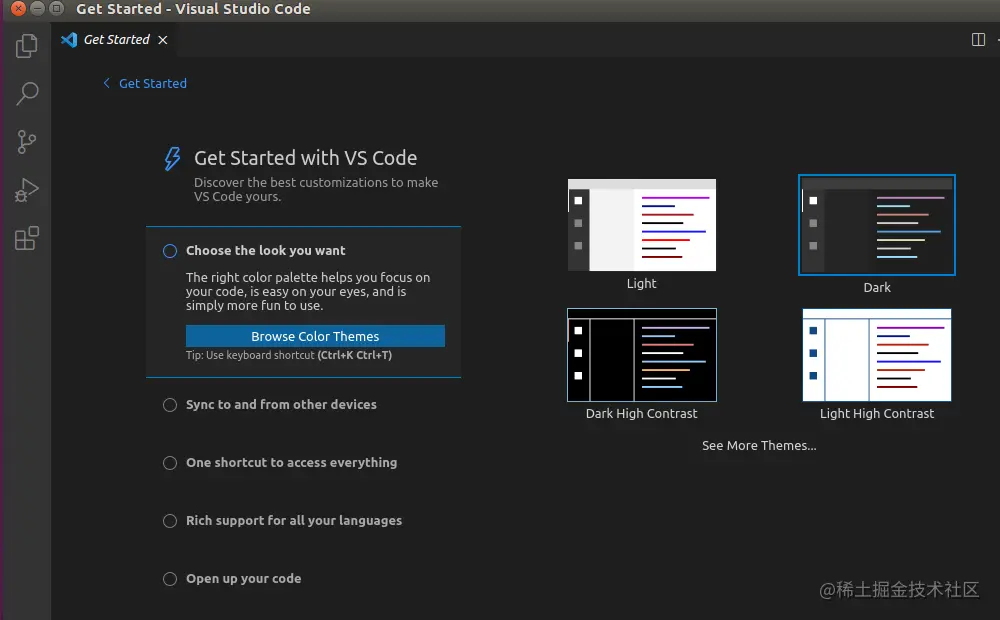Open the Run and Debug view

[26, 189]
